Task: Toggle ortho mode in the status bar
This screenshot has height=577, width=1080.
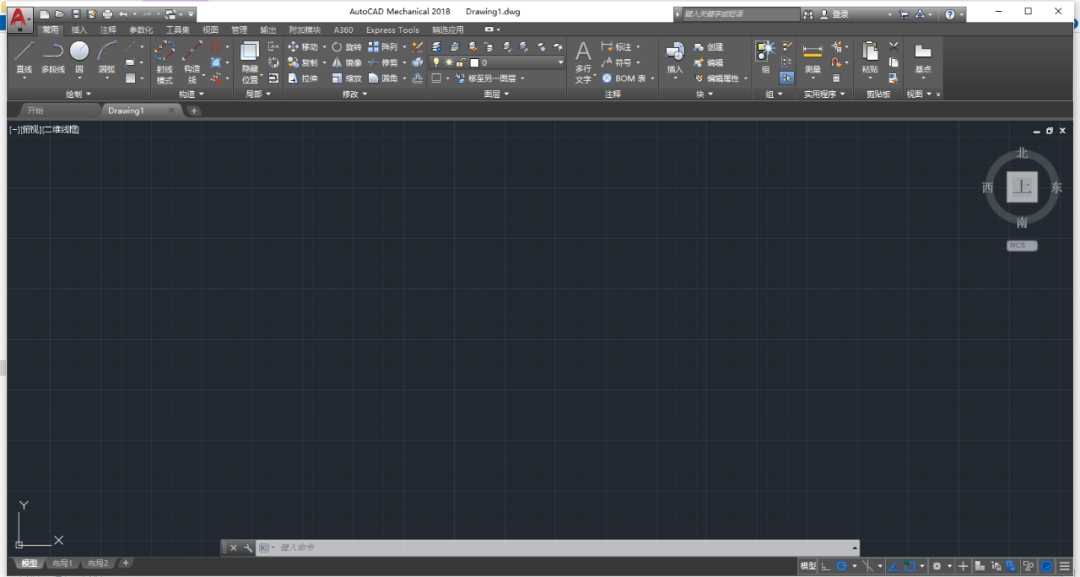Action: click(826, 566)
